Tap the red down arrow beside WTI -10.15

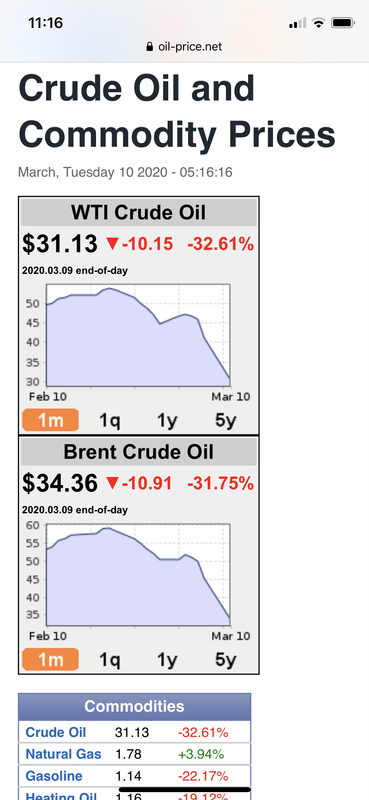pyautogui.click(x=112, y=244)
